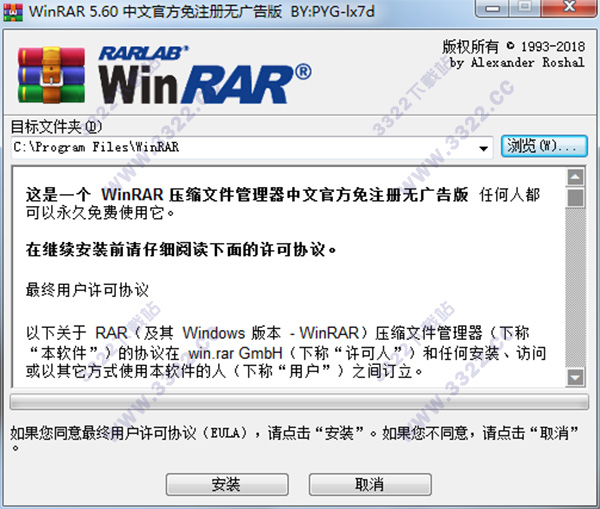Minimize the WinRAR installer window
The height and width of the screenshot is (509, 600).
click(x=492, y=8)
